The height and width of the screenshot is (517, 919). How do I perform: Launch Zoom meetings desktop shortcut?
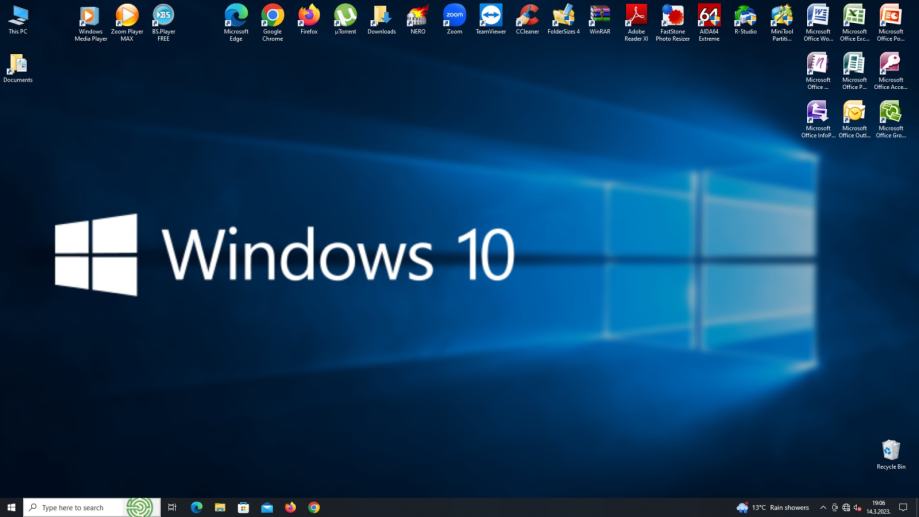click(x=454, y=19)
